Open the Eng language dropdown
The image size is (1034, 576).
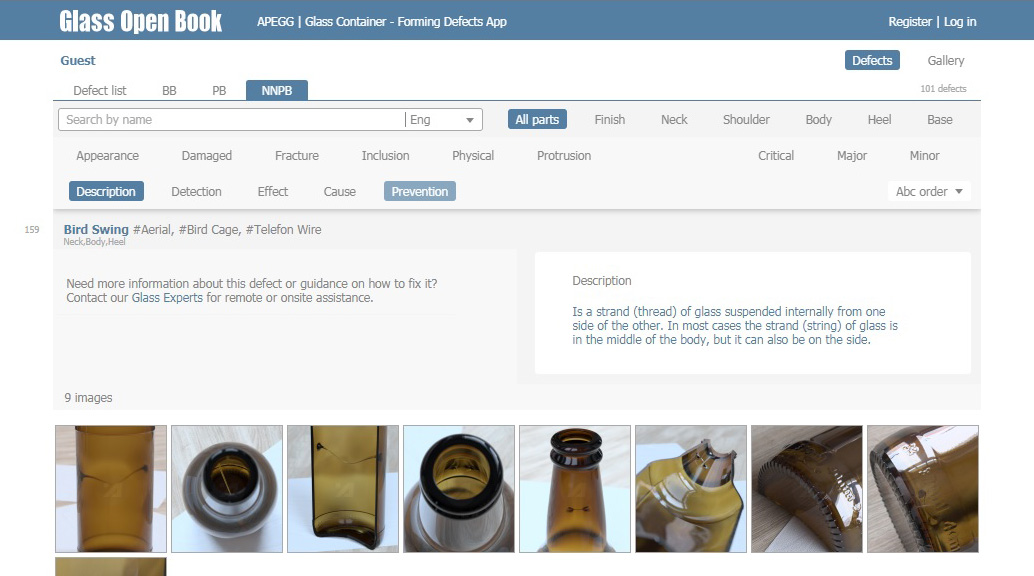click(x=441, y=119)
